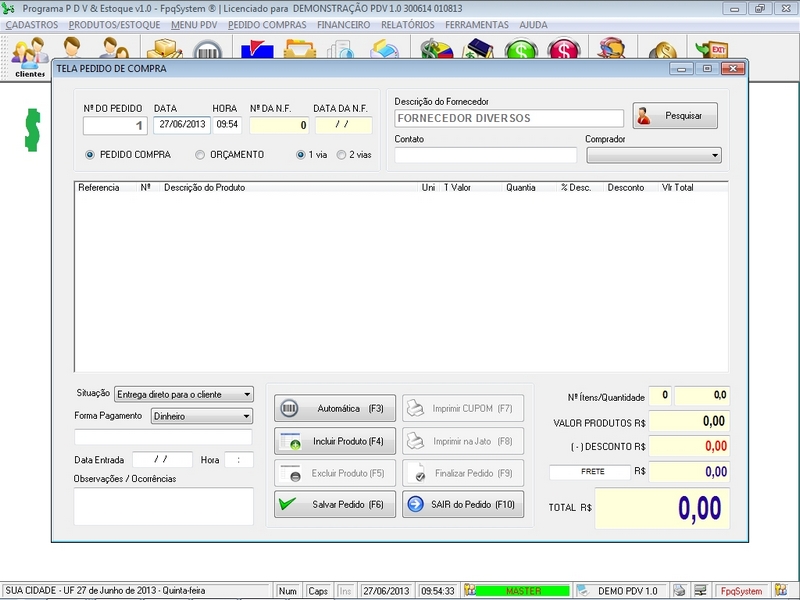This screenshot has height=600, width=800.
Task: Click the green dollar sign behind dialog
Action: [33, 130]
